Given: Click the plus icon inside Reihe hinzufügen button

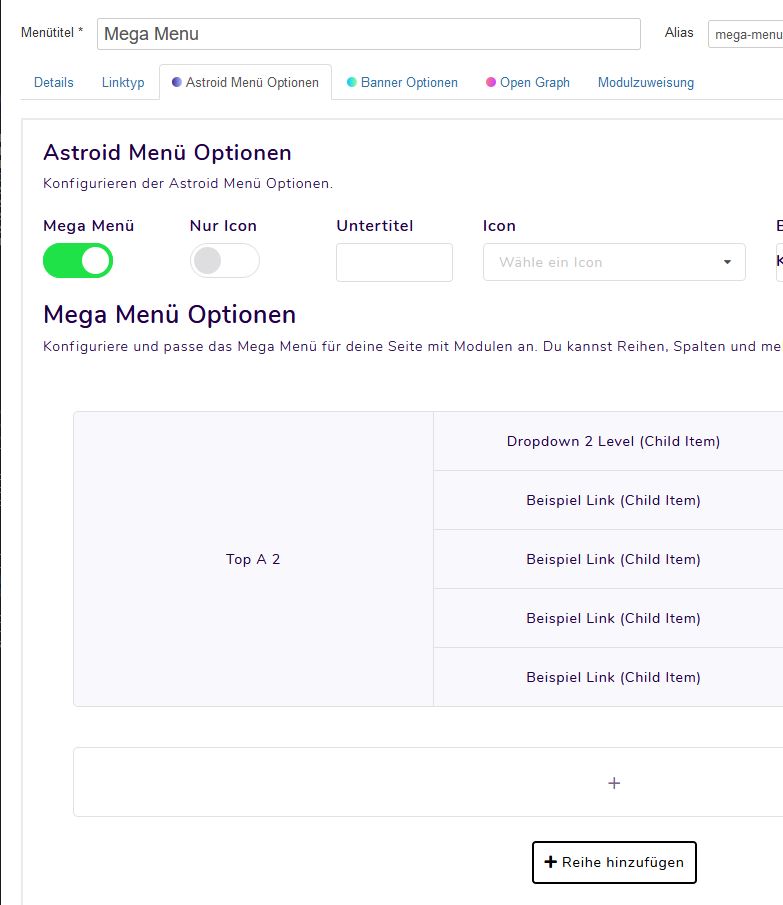Looking at the screenshot, I should tap(551, 861).
